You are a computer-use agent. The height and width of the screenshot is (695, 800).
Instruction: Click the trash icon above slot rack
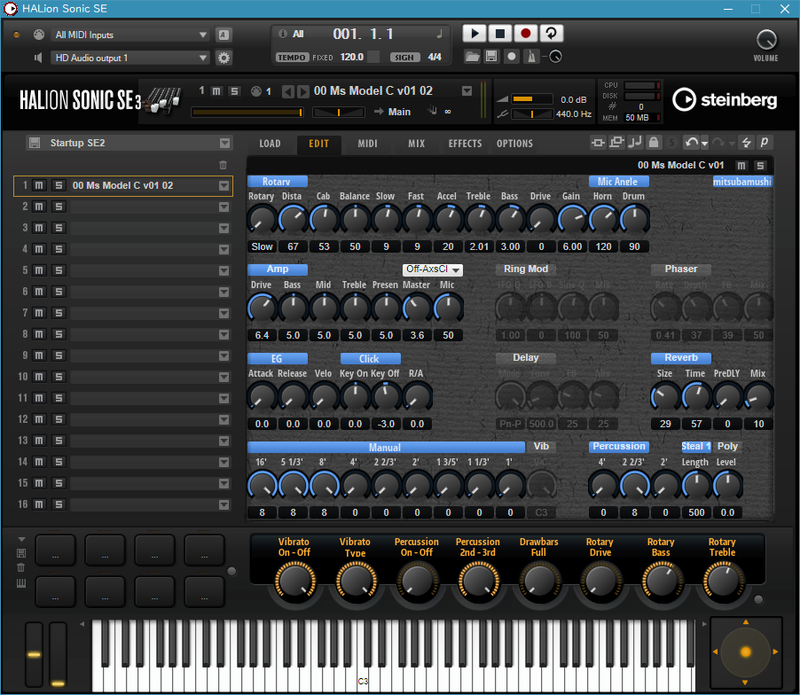click(x=223, y=165)
